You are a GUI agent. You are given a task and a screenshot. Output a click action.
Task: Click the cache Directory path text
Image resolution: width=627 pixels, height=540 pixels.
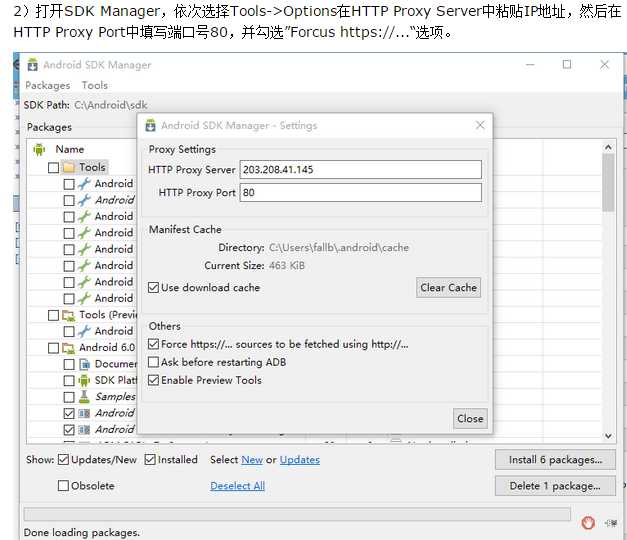[339, 248]
